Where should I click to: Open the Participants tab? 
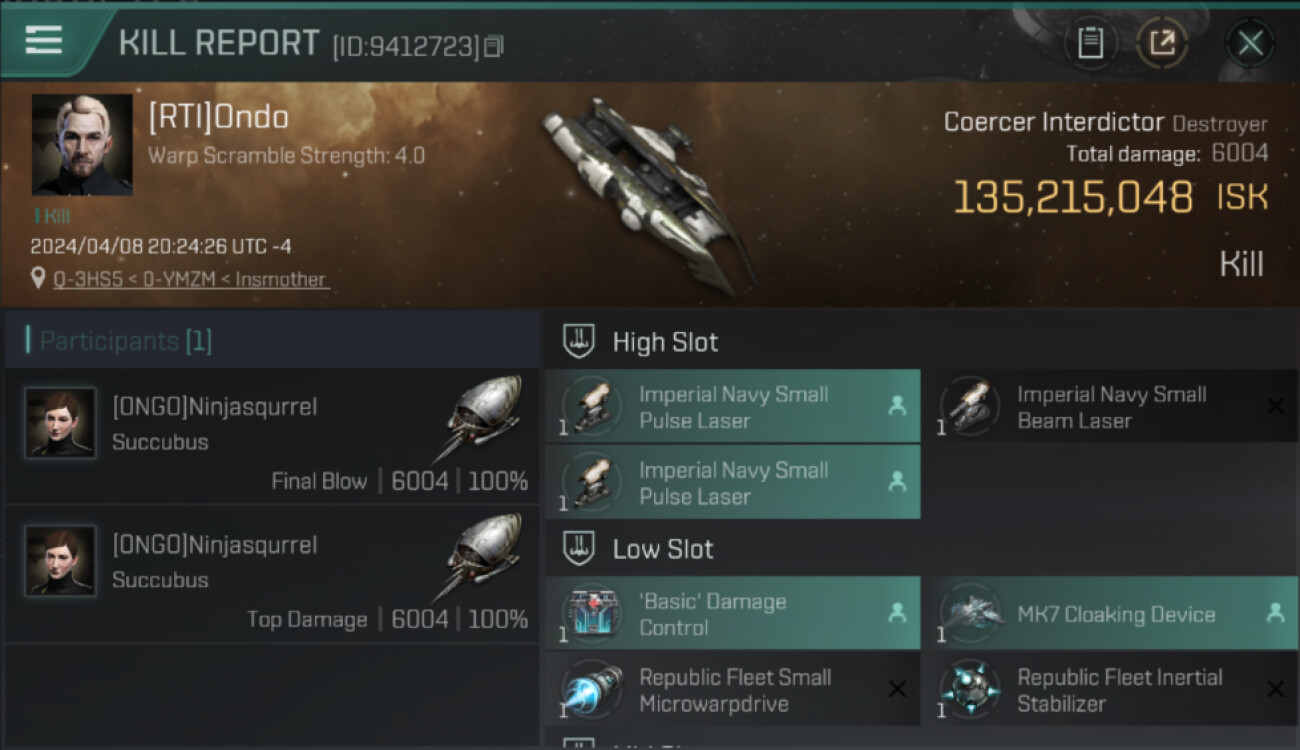[125, 341]
